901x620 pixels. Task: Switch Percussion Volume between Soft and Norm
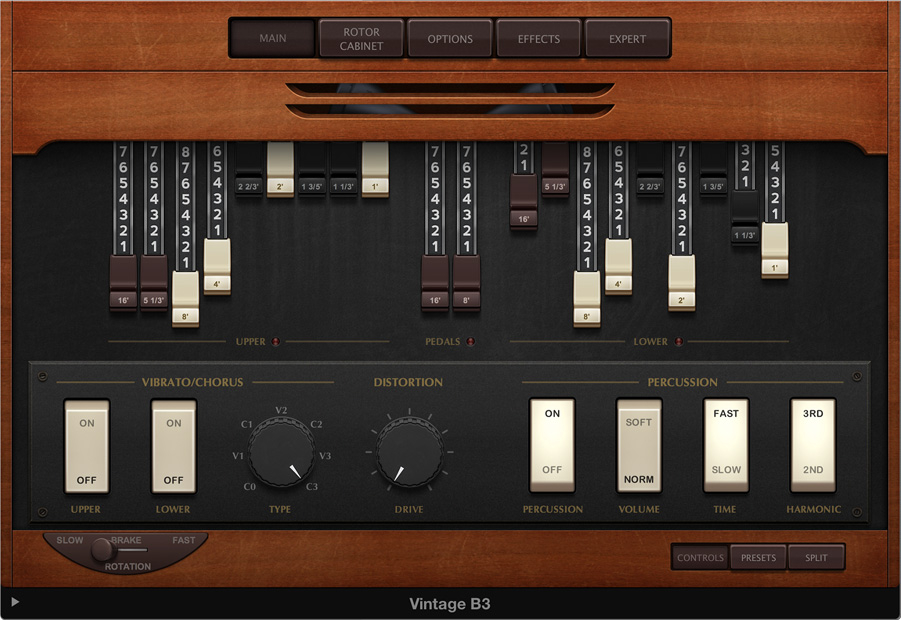[x=638, y=446]
